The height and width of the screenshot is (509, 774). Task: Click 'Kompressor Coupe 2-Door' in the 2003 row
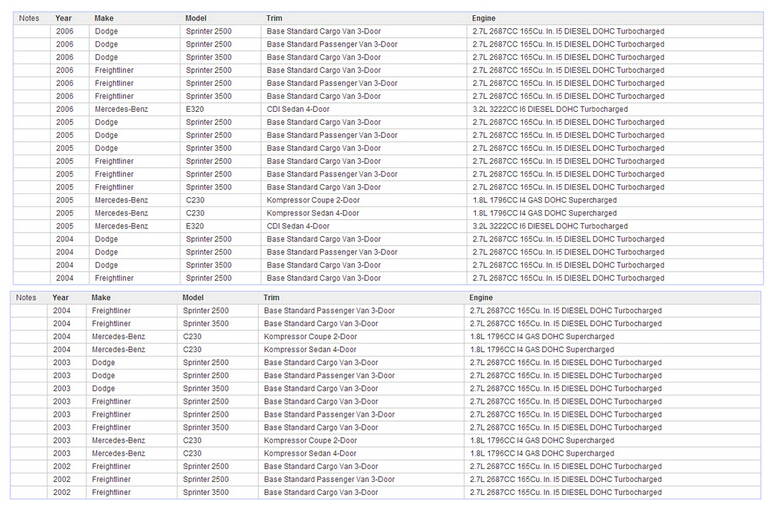310,440
